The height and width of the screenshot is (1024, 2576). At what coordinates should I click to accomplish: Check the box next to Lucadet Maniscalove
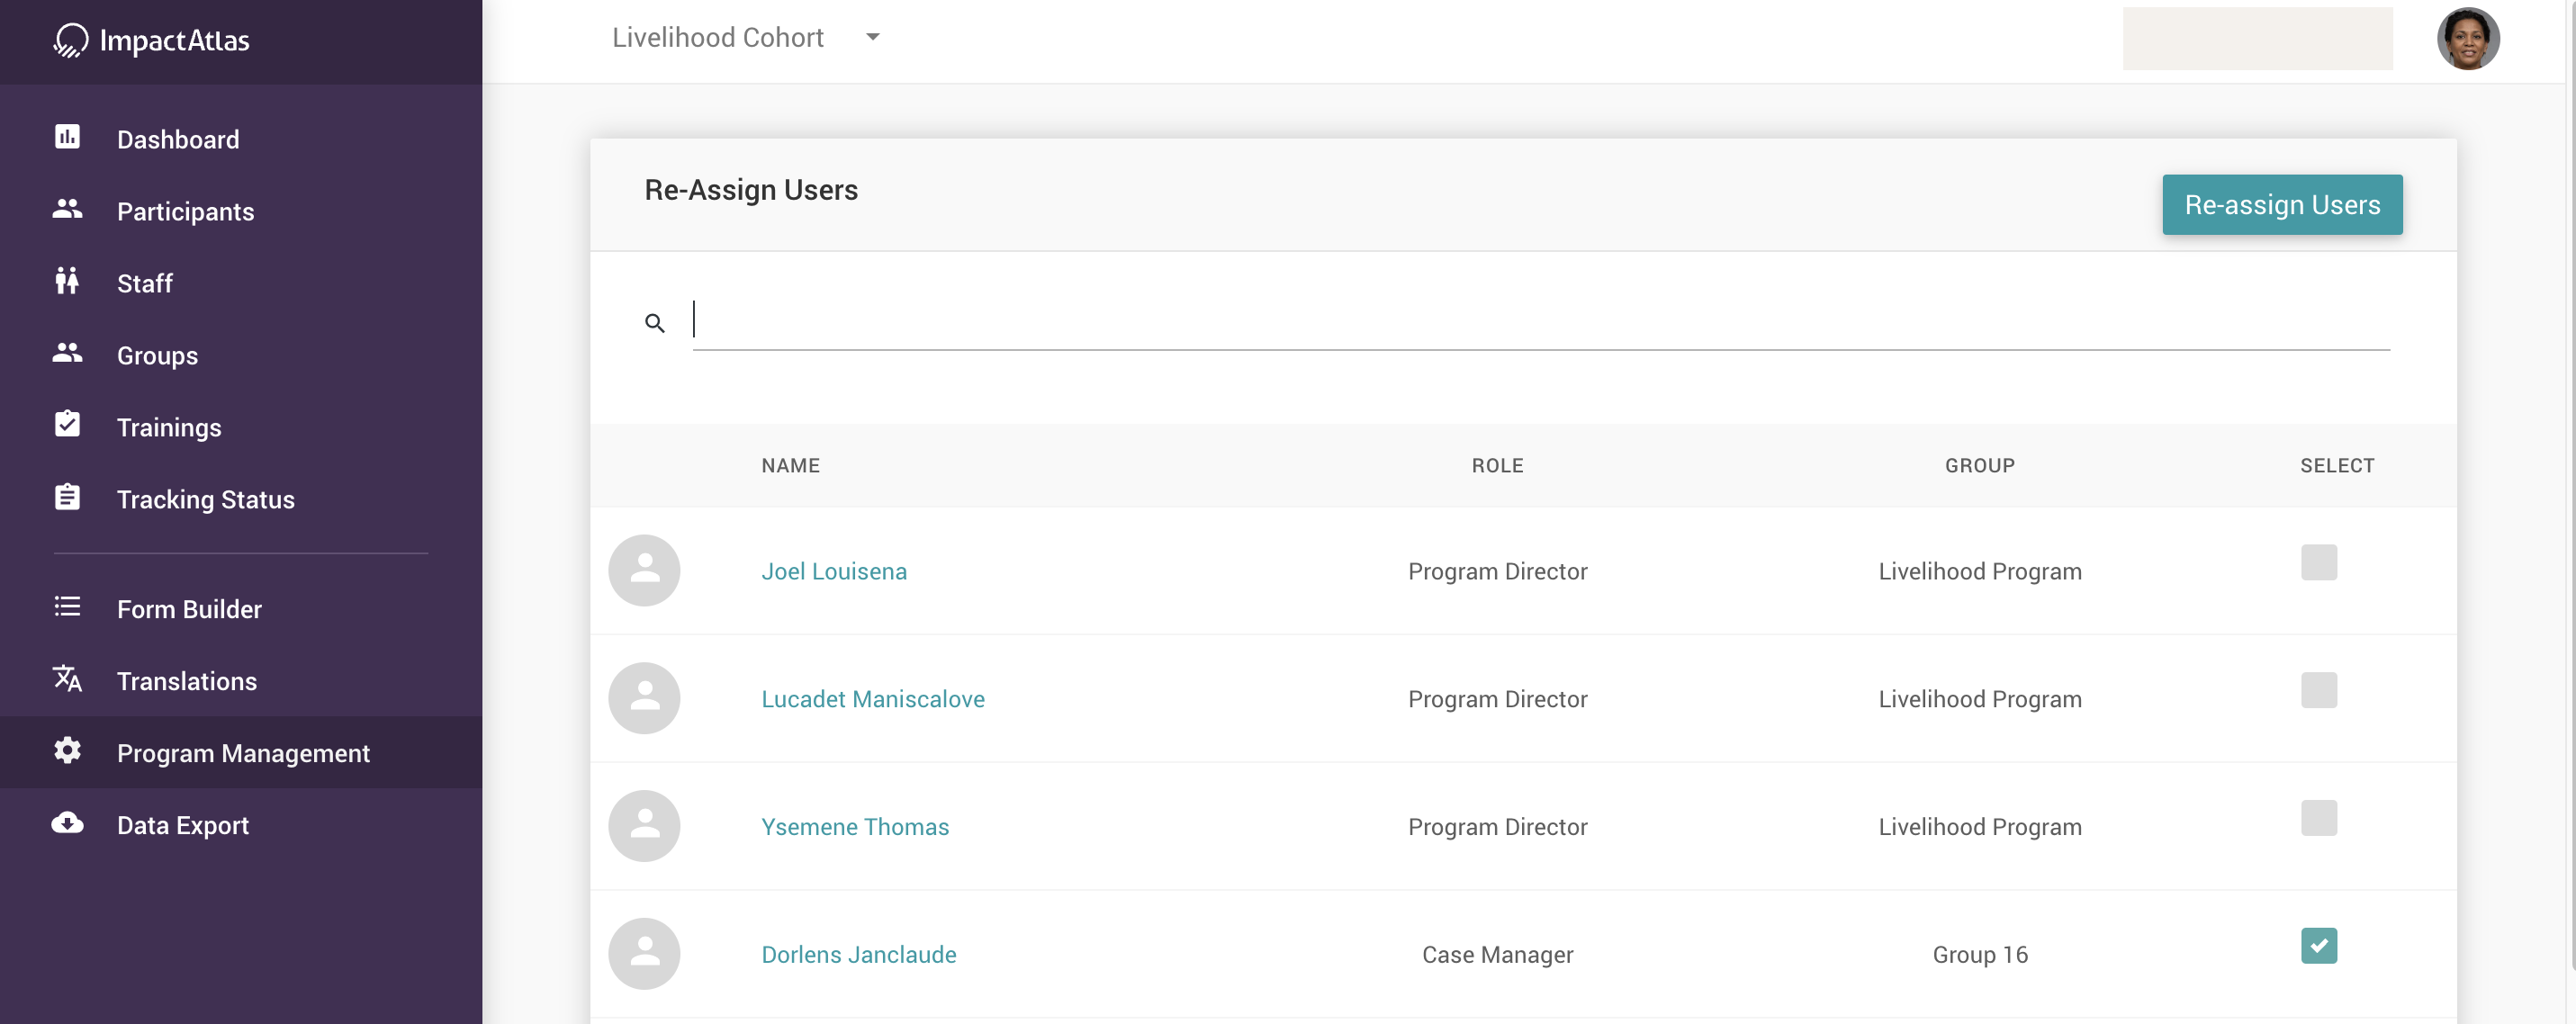2320,690
